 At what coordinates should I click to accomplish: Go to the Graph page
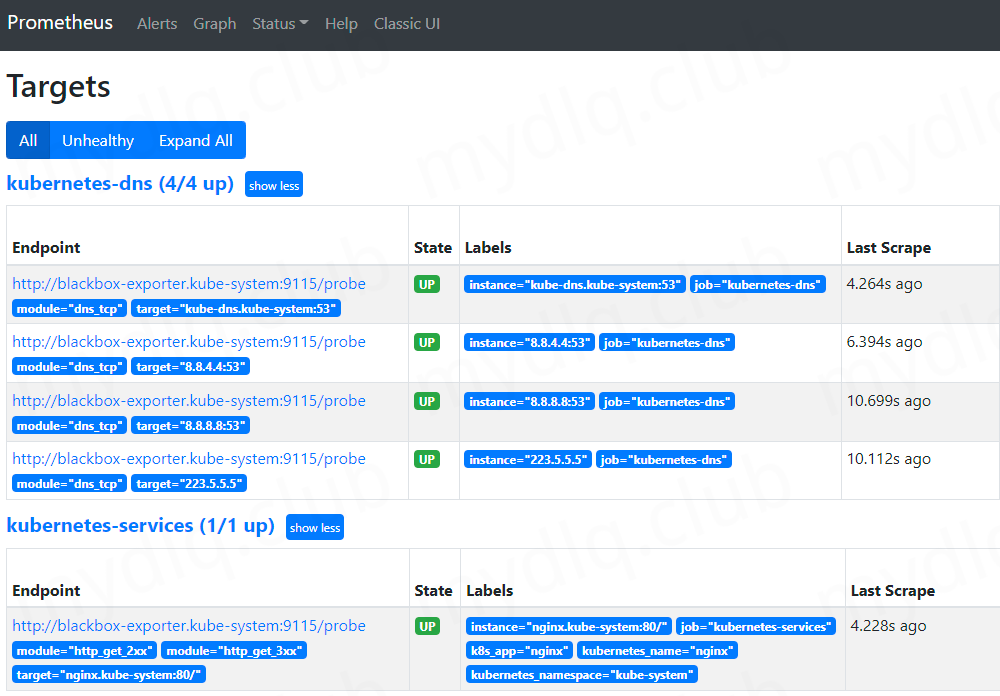point(214,24)
